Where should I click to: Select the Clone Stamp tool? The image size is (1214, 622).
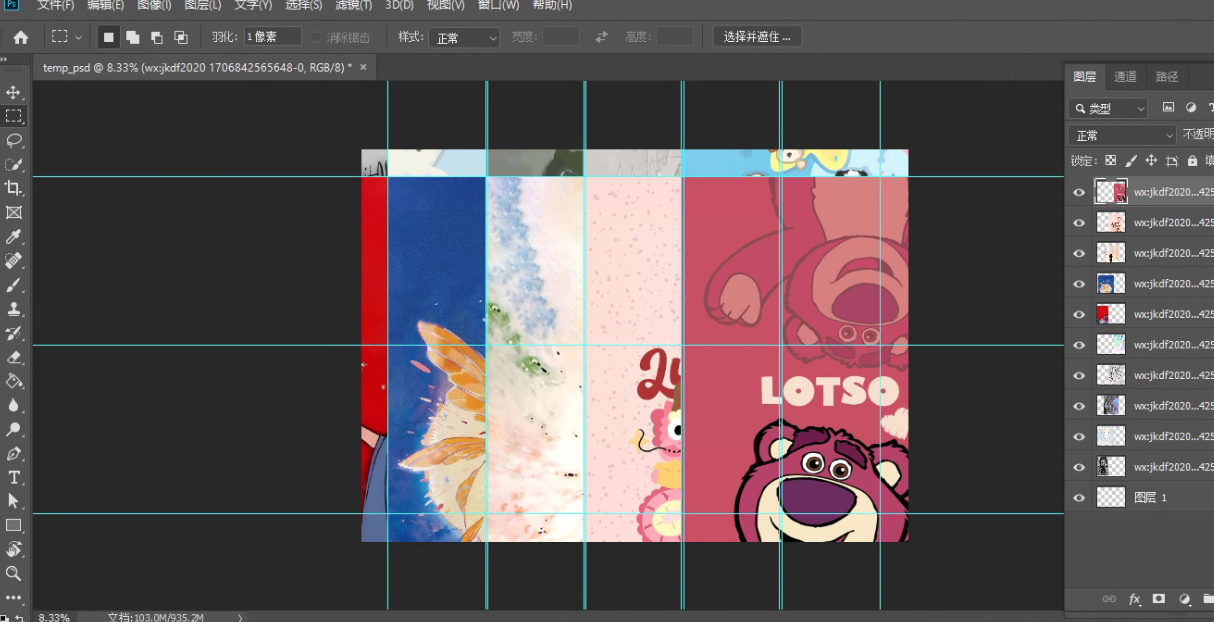14,309
